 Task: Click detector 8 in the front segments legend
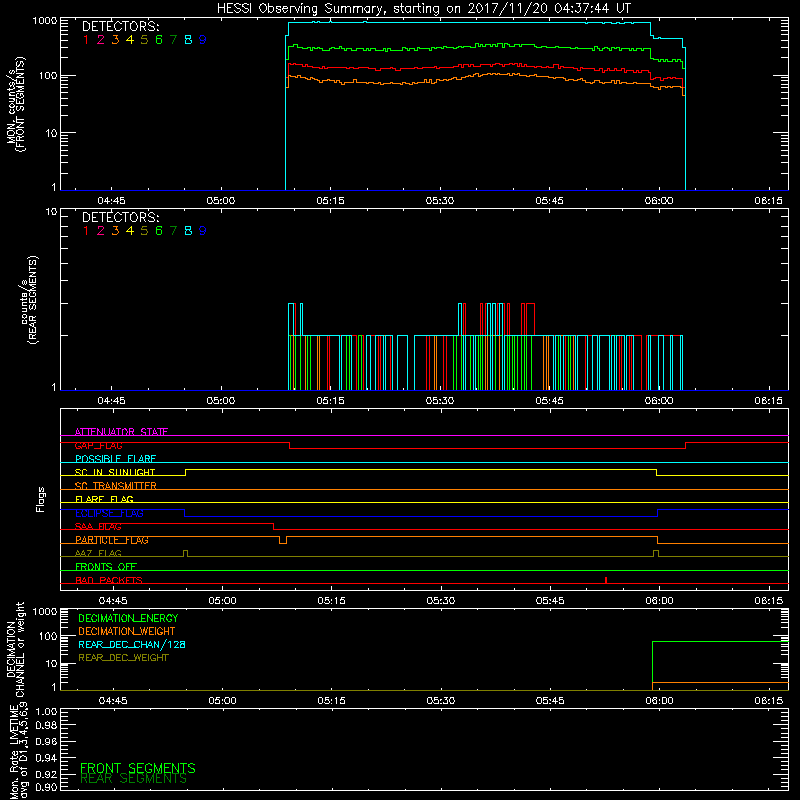pyautogui.click(x=188, y=40)
